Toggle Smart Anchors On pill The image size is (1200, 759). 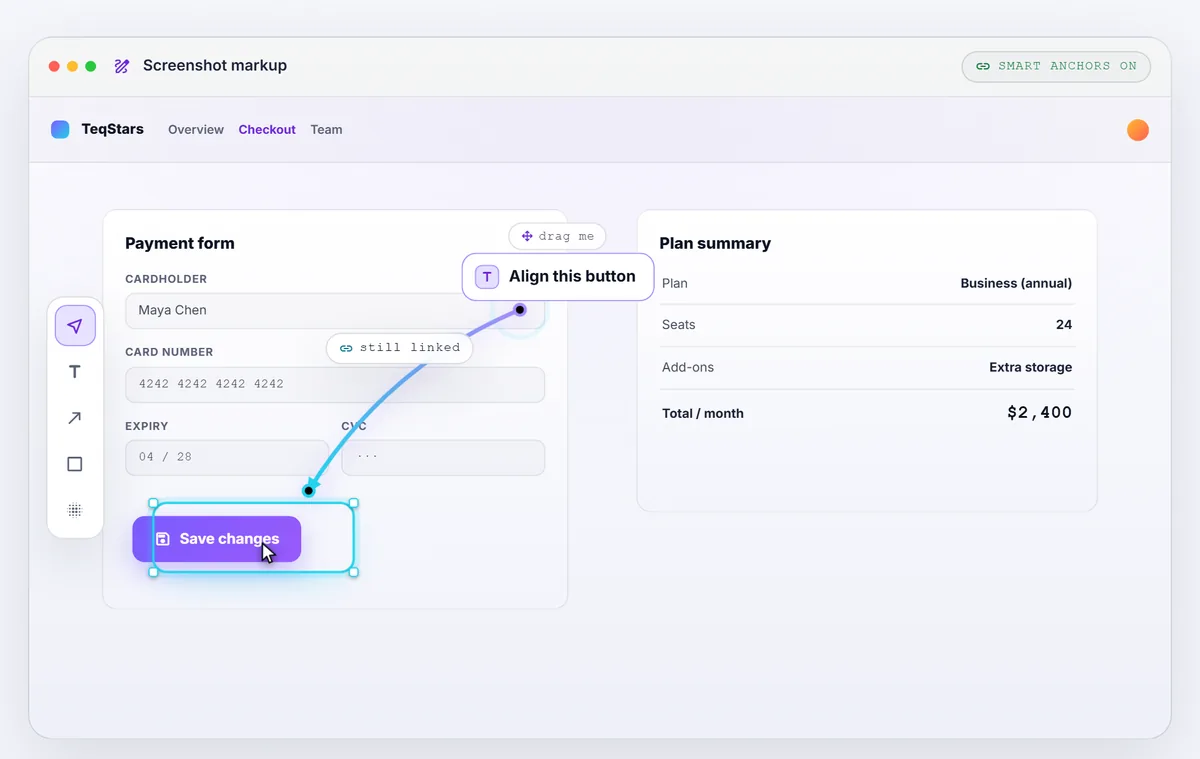coord(1056,66)
